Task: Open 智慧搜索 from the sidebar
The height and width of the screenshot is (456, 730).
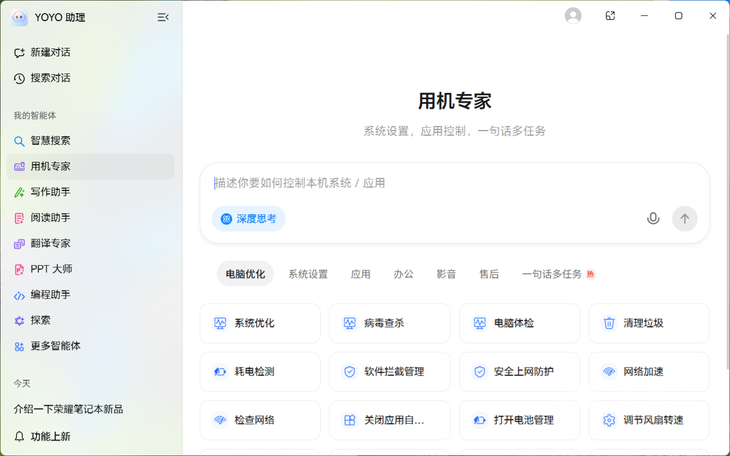Action: click(x=50, y=141)
